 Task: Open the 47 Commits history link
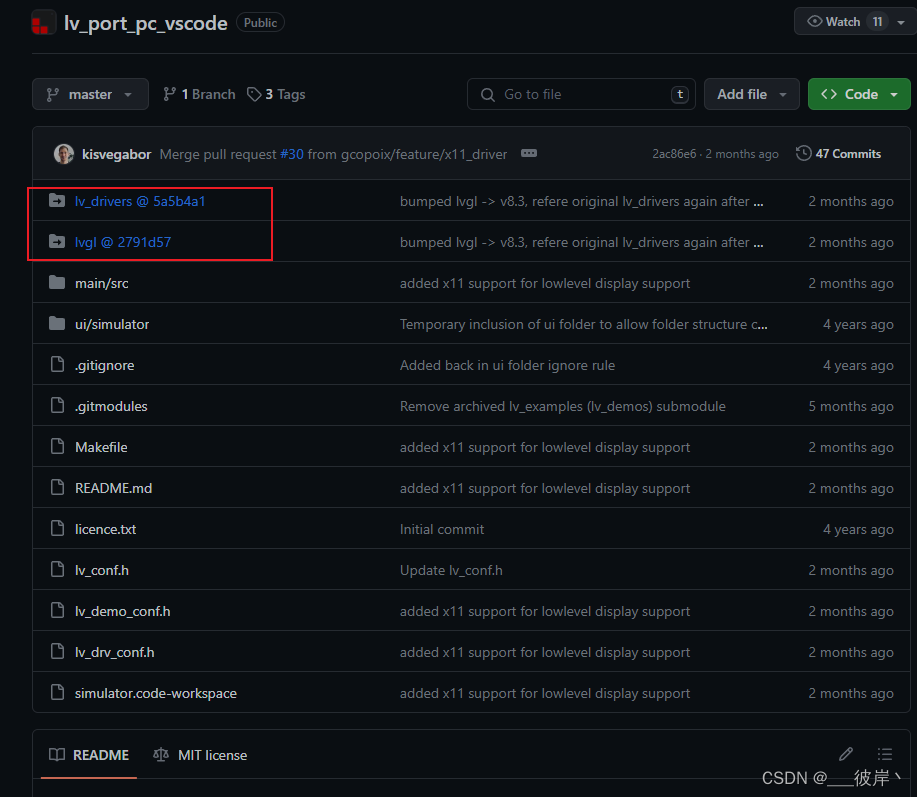839,153
